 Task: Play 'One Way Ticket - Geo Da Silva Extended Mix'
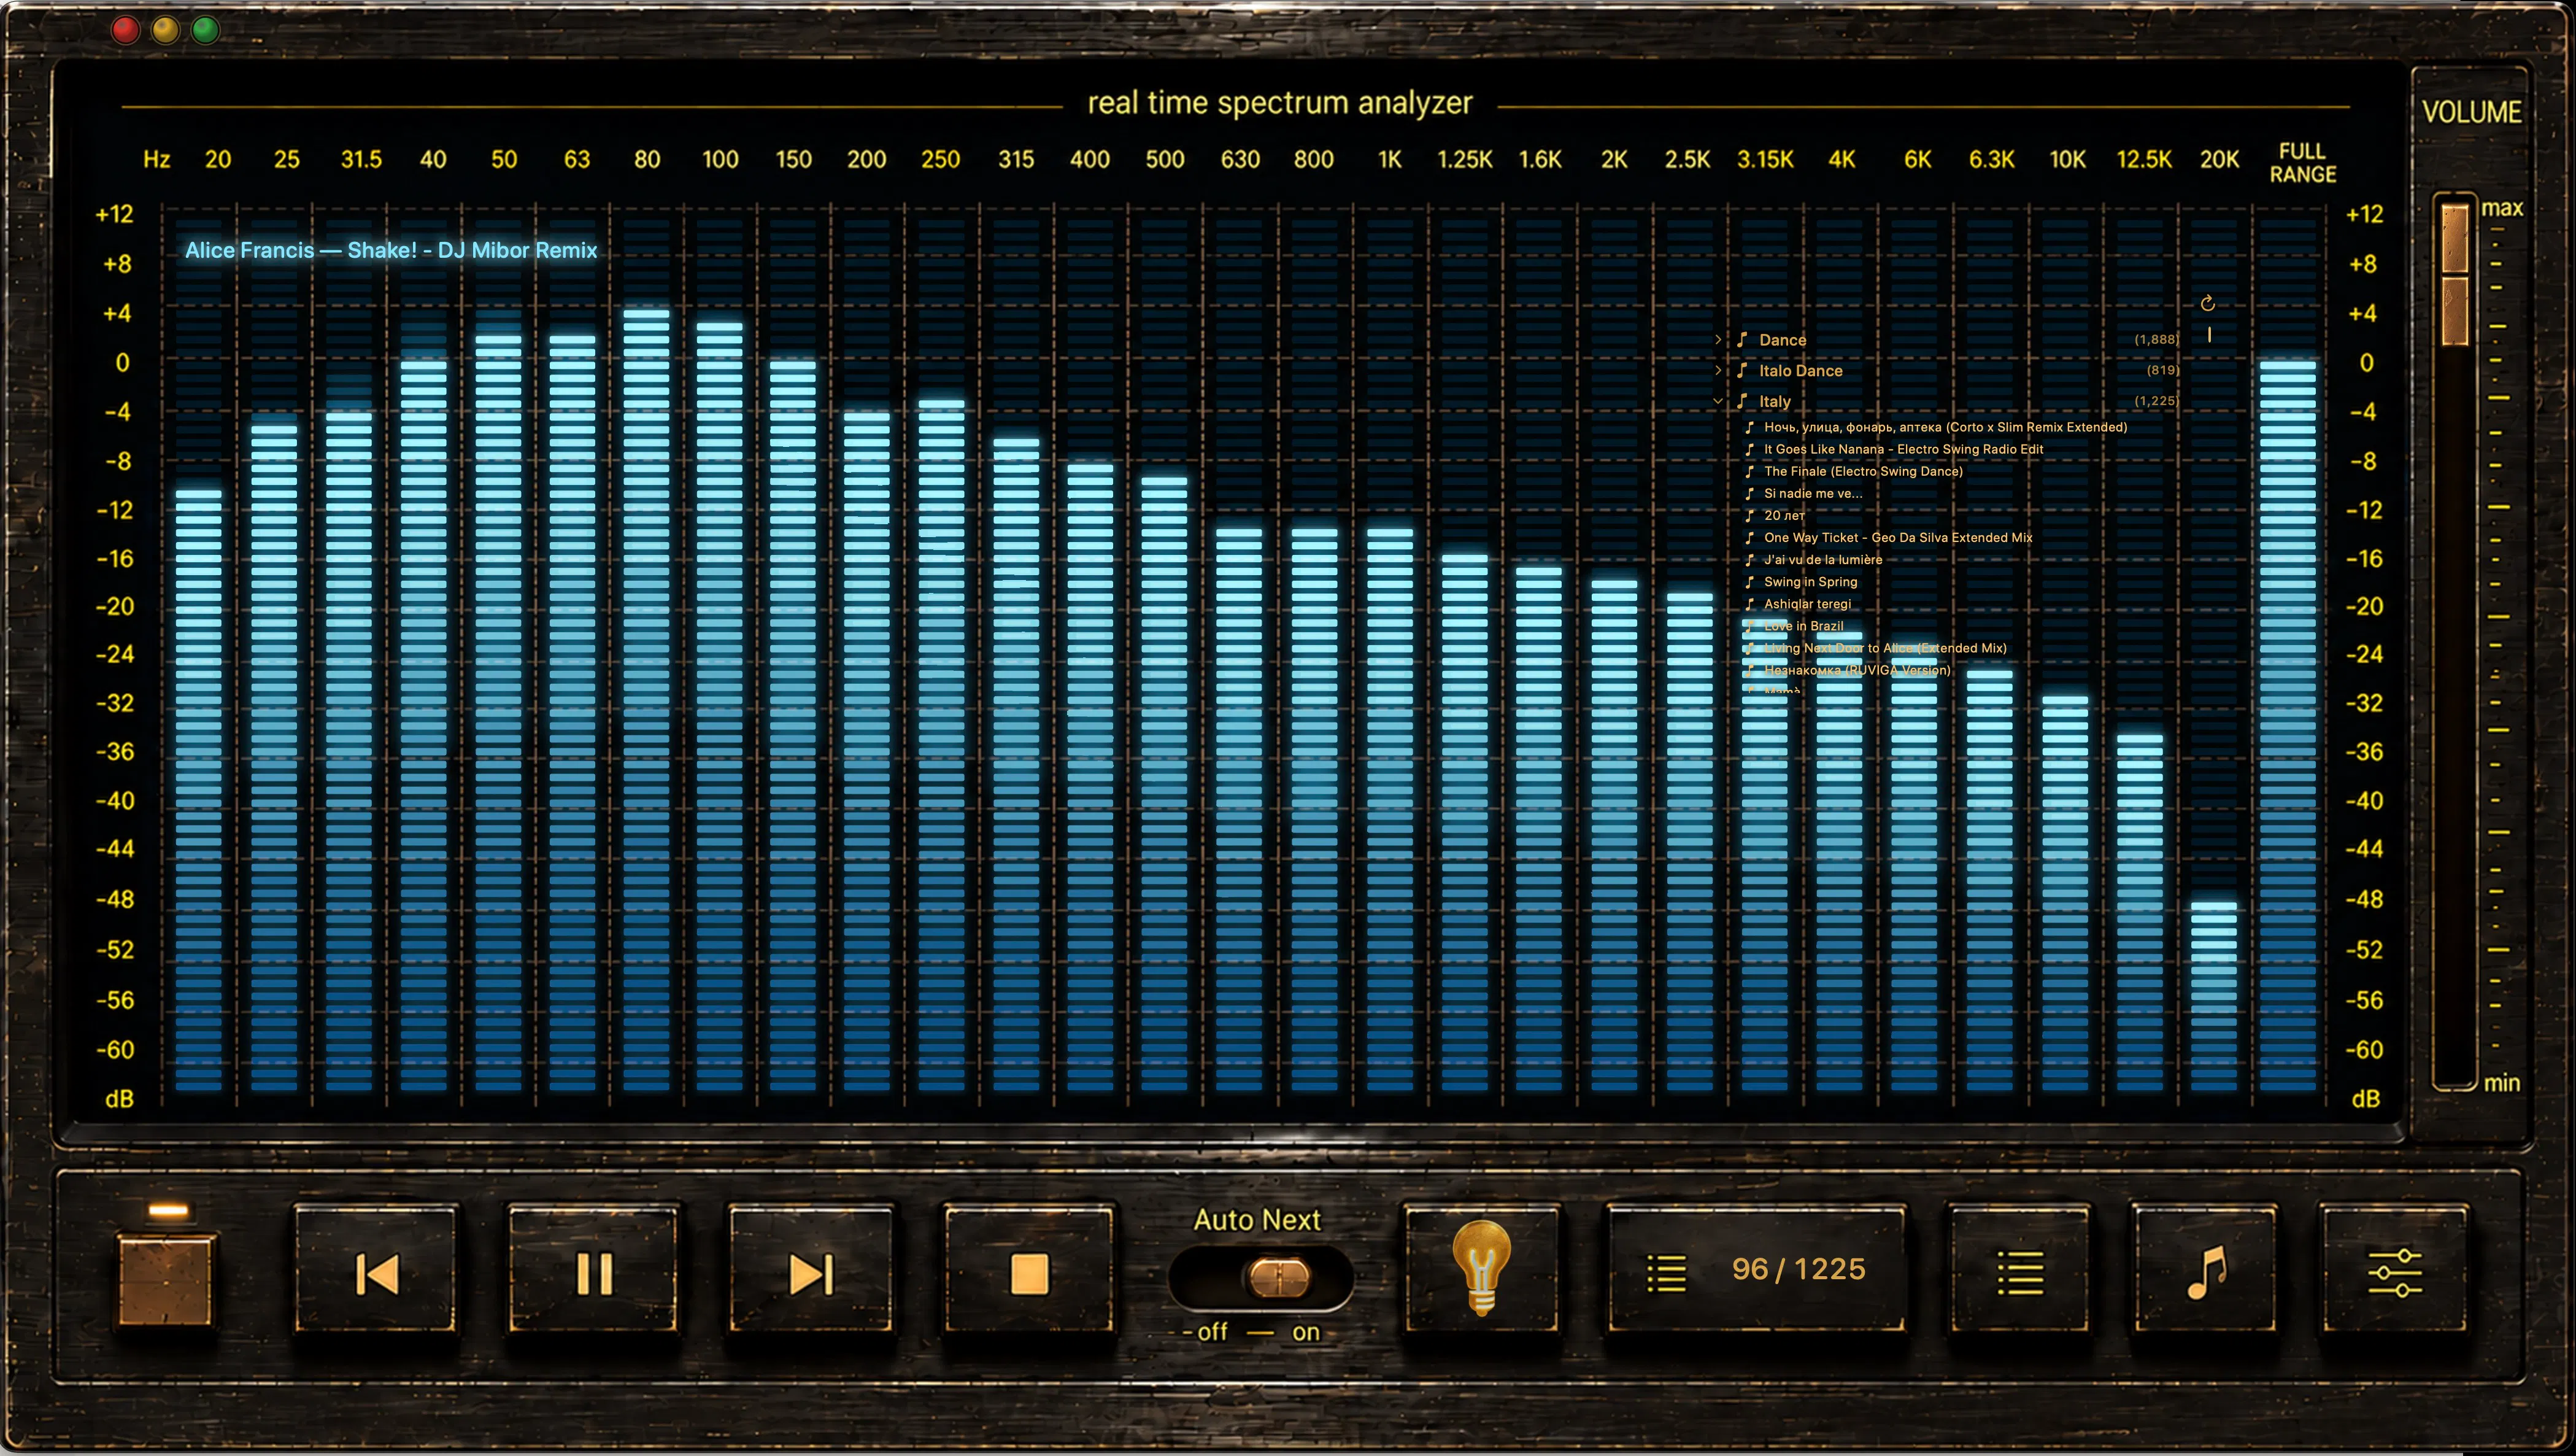point(1898,537)
